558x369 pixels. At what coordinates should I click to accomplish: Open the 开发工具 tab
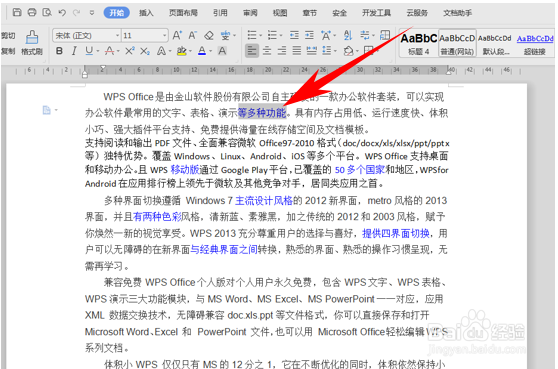[x=376, y=13]
